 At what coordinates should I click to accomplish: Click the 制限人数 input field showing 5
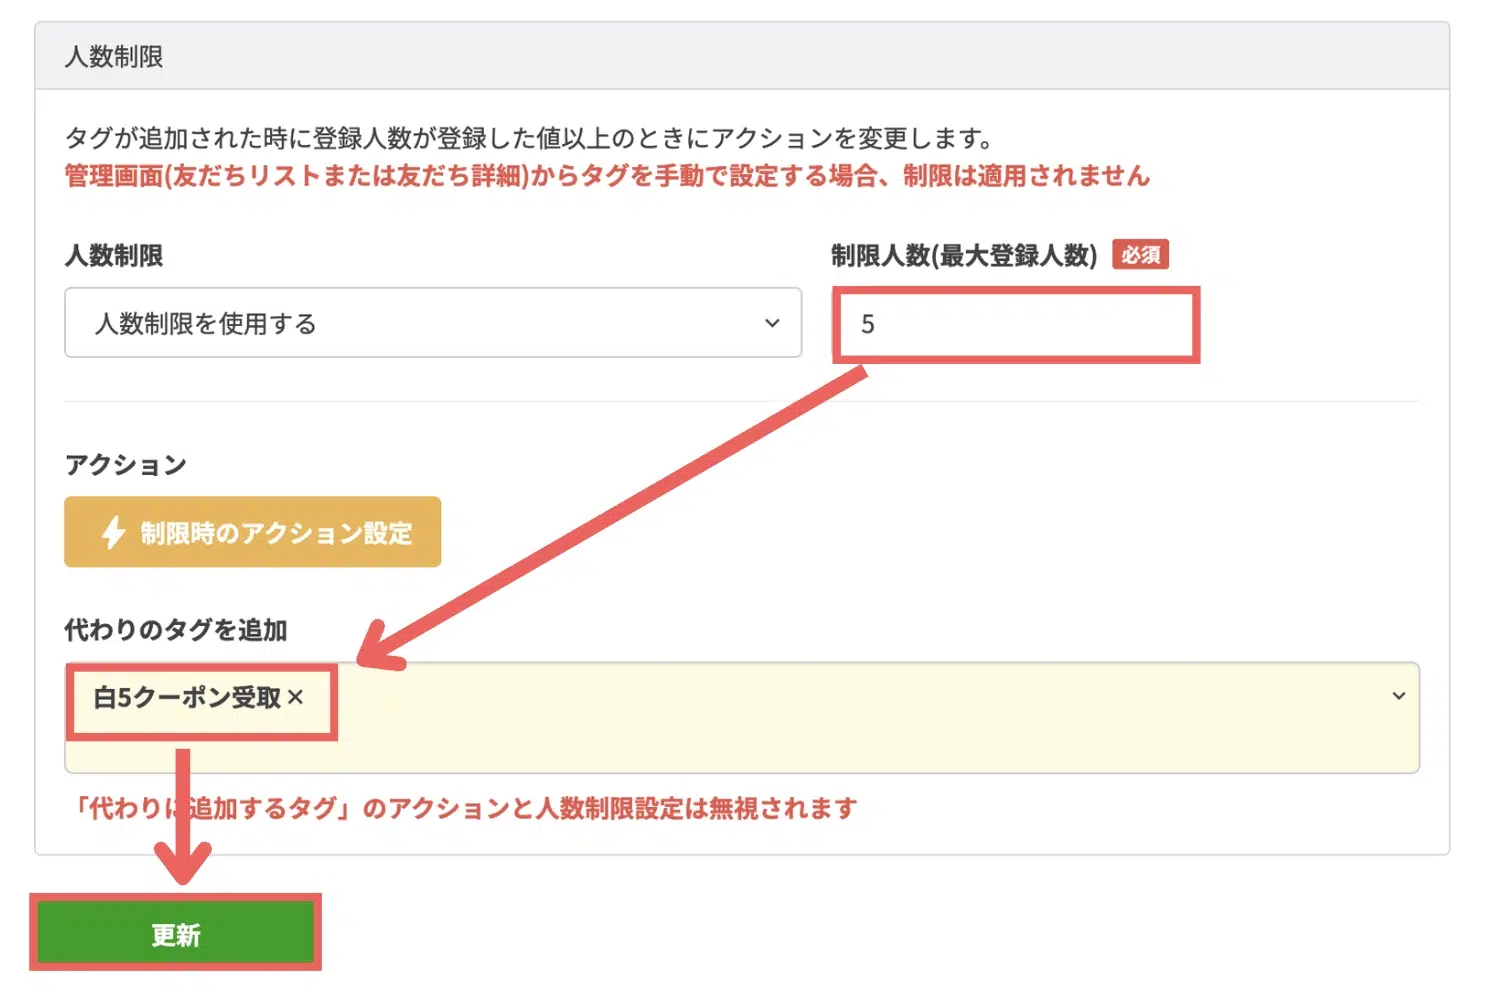pyautogui.click(x=1016, y=324)
